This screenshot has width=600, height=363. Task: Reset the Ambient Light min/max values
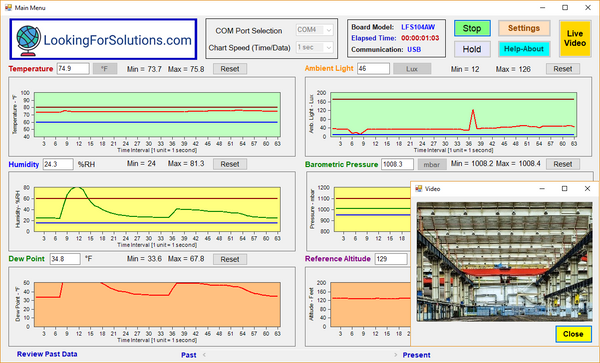click(x=562, y=69)
